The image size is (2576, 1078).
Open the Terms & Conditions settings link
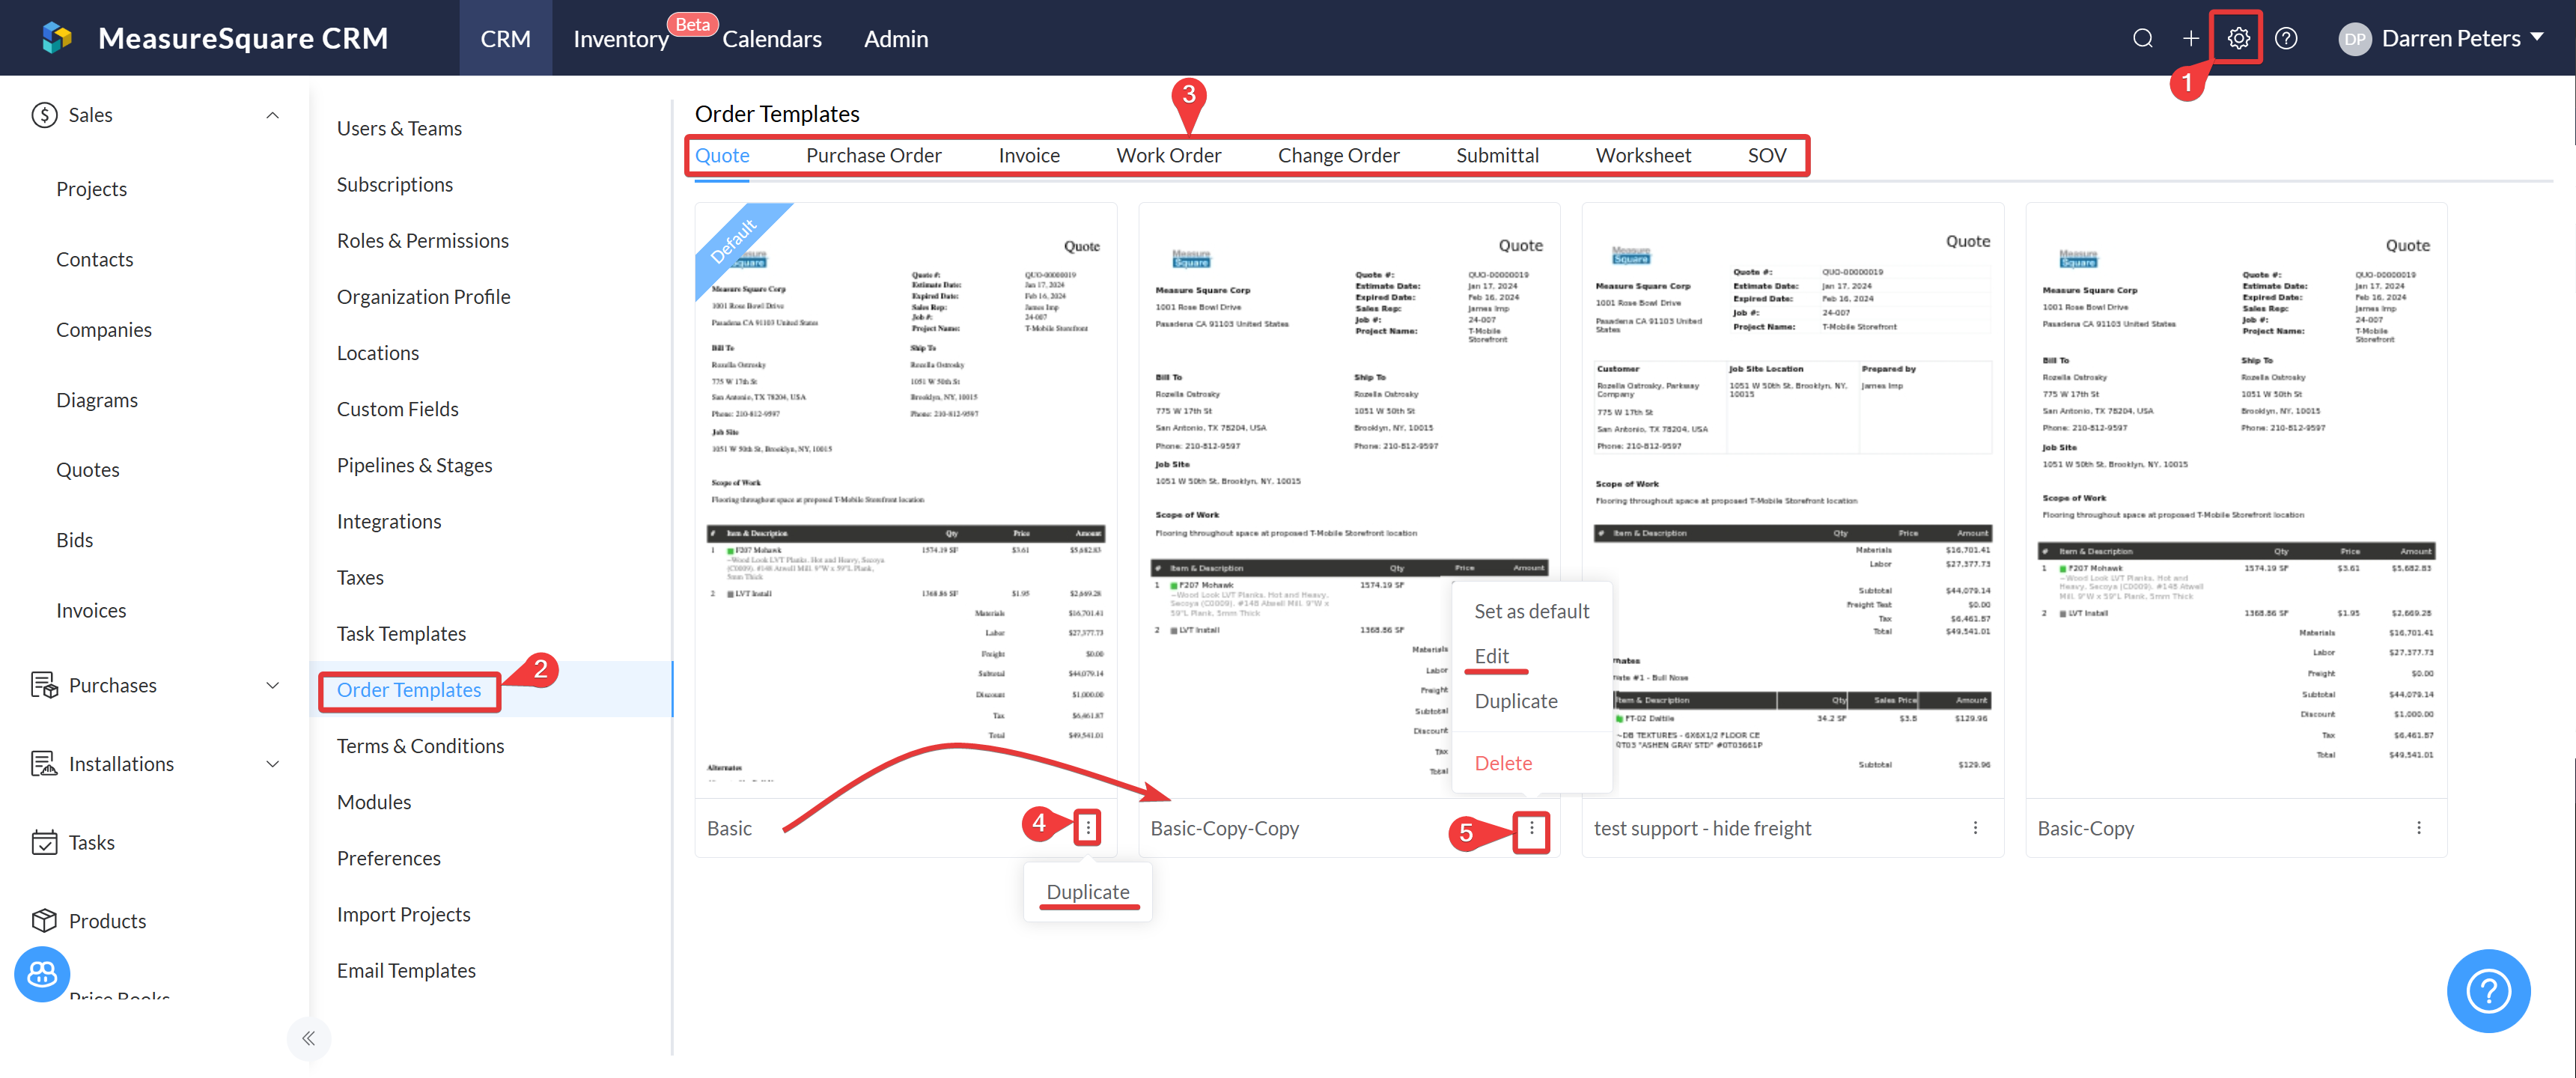(x=420, y=746)
